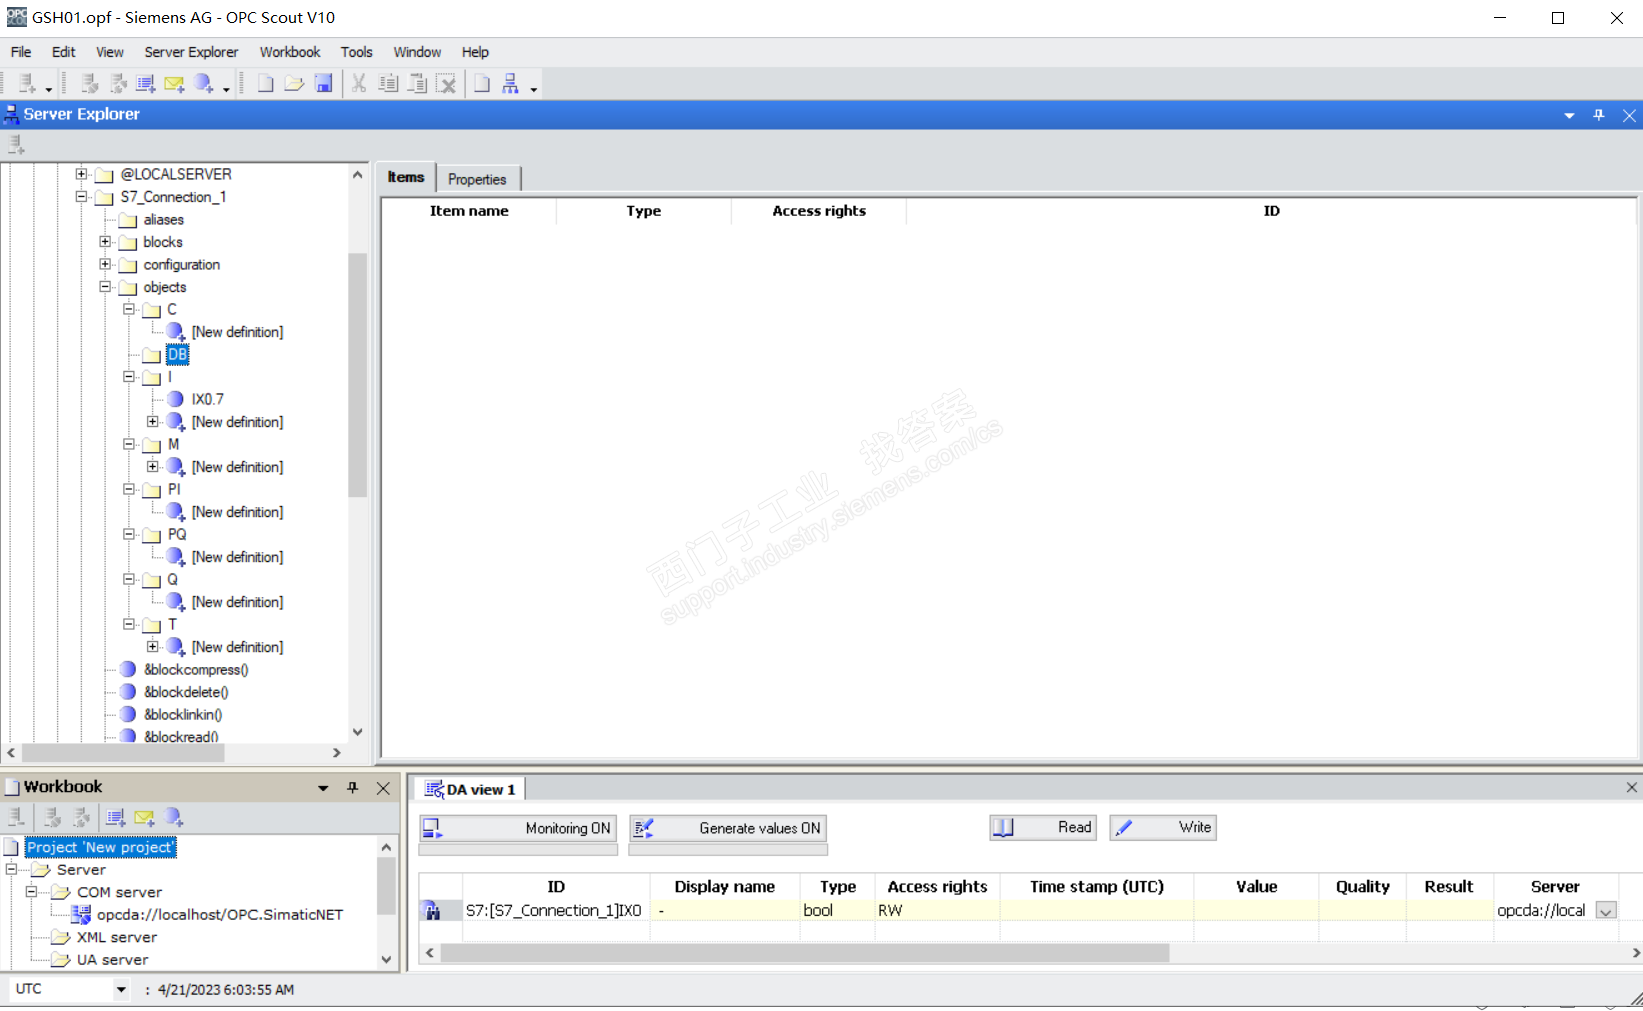The height and width of the screenshot is (1011, 1643).
Task: Open the Workbook menu
Action: pos(290,52)
